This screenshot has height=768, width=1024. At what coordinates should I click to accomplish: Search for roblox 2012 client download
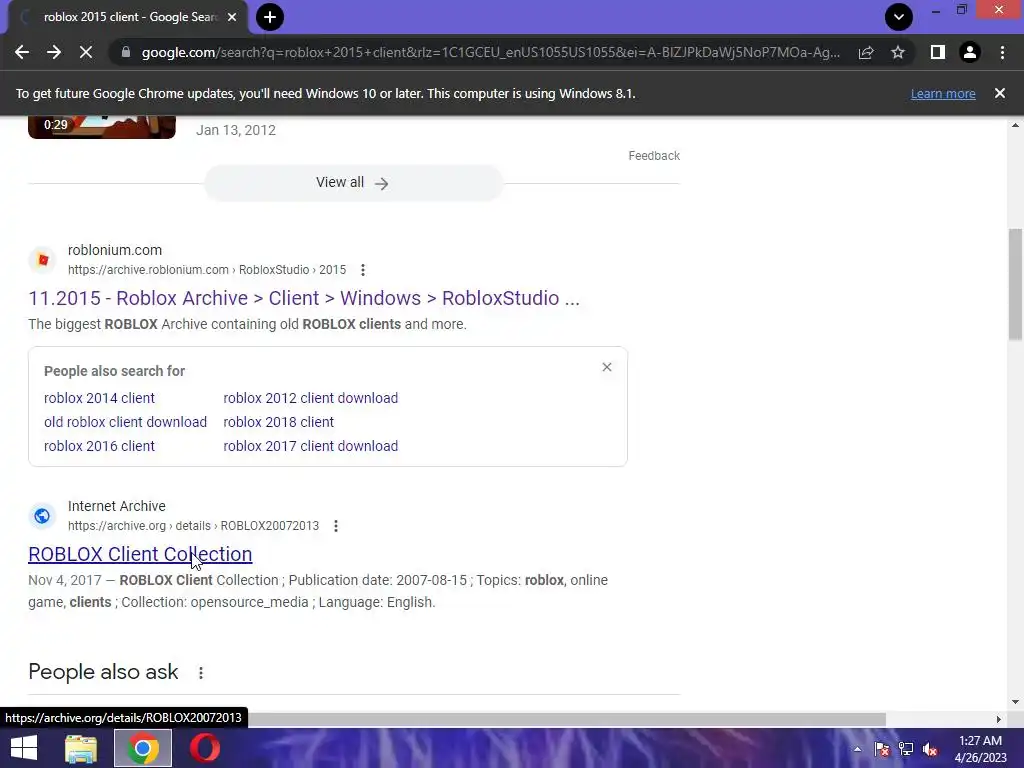[x=311, y=398]
